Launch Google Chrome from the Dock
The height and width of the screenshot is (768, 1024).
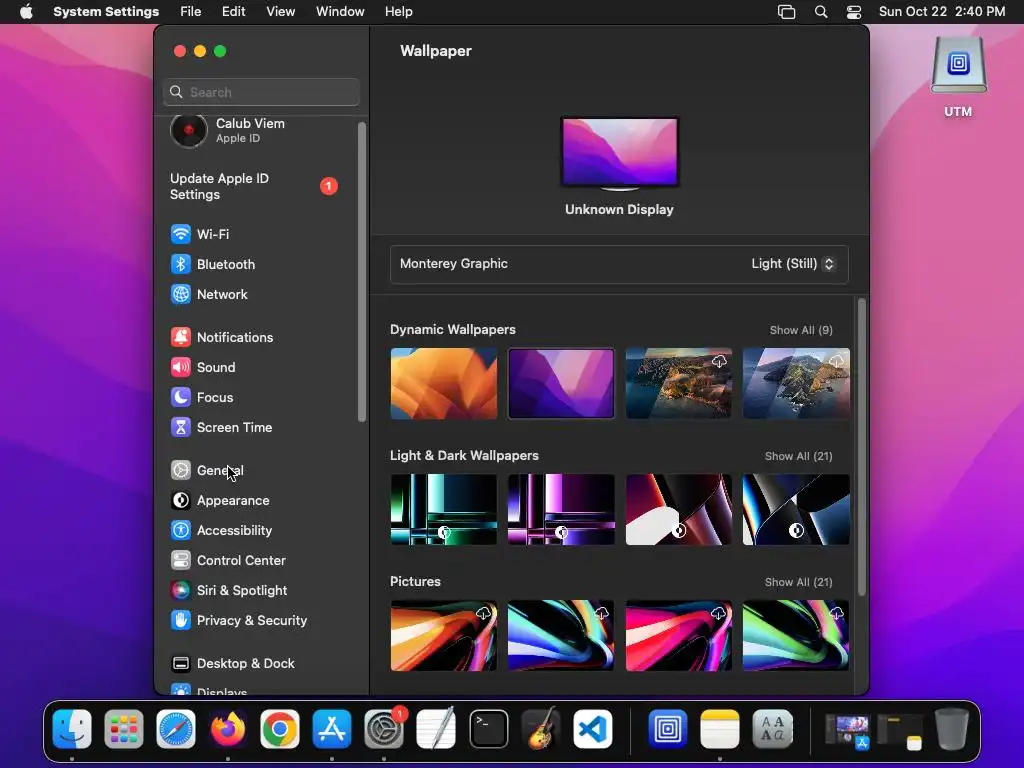point(280,729)
